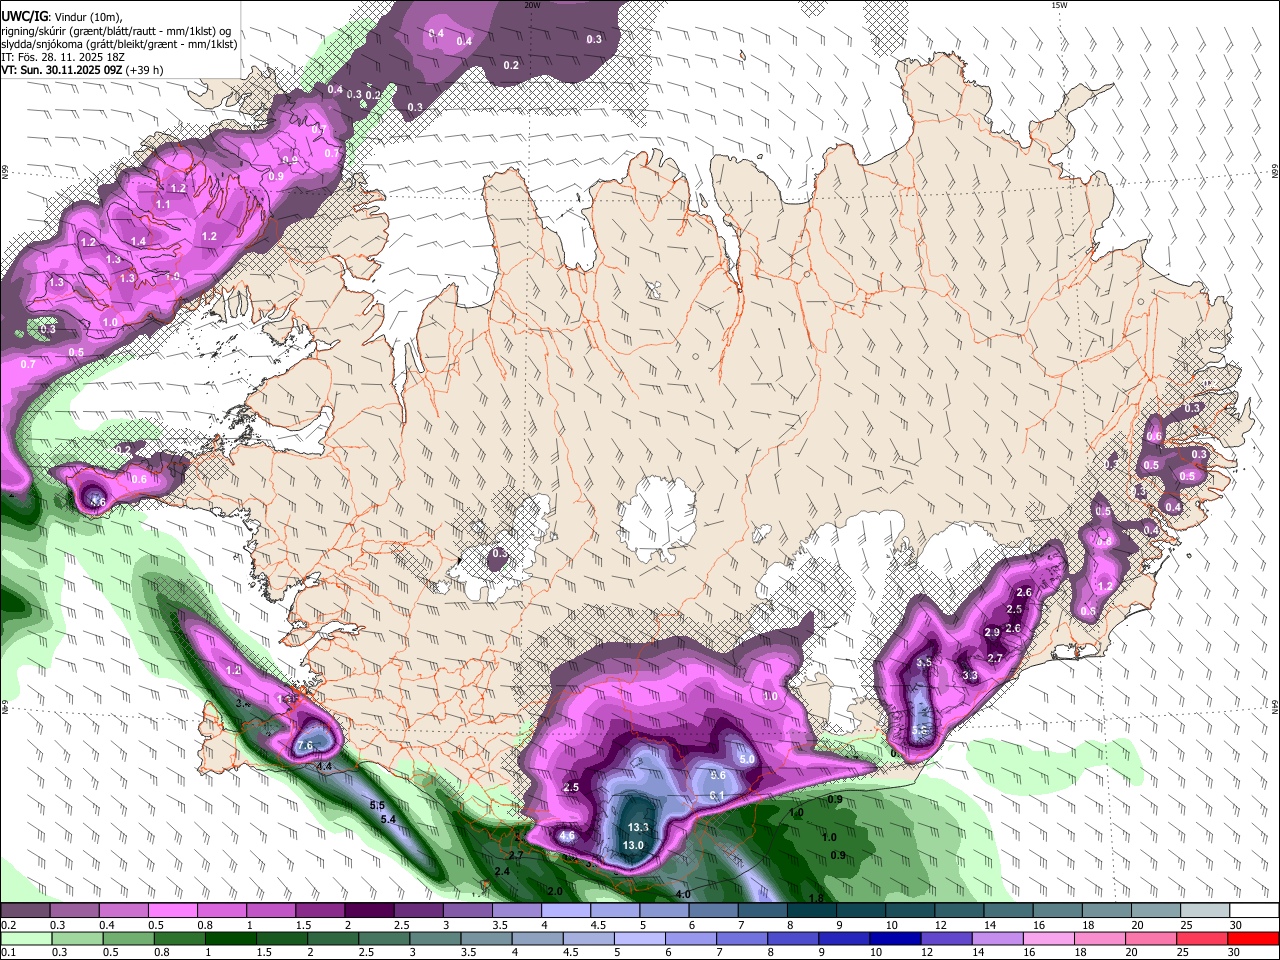Viewport: 1280px width, 960px height.
Task: Click the upper legend swatch starting at 4
Action: tap(566, 911)
